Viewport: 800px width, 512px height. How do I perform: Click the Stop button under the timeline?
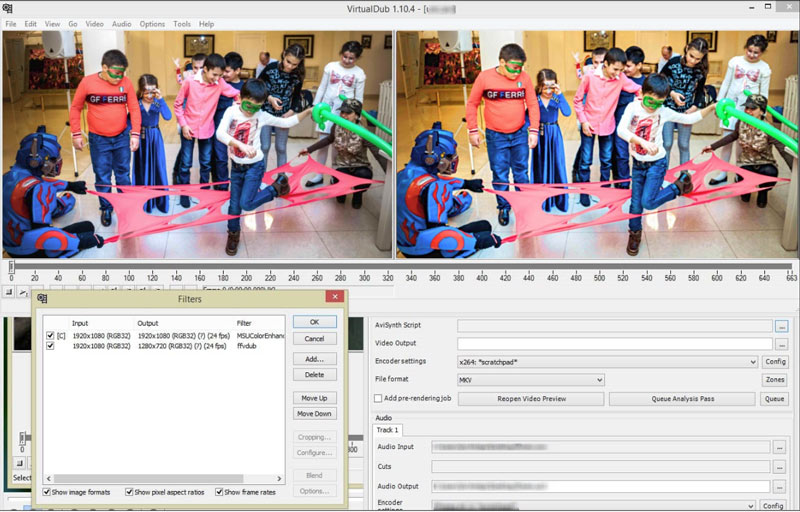9,292
